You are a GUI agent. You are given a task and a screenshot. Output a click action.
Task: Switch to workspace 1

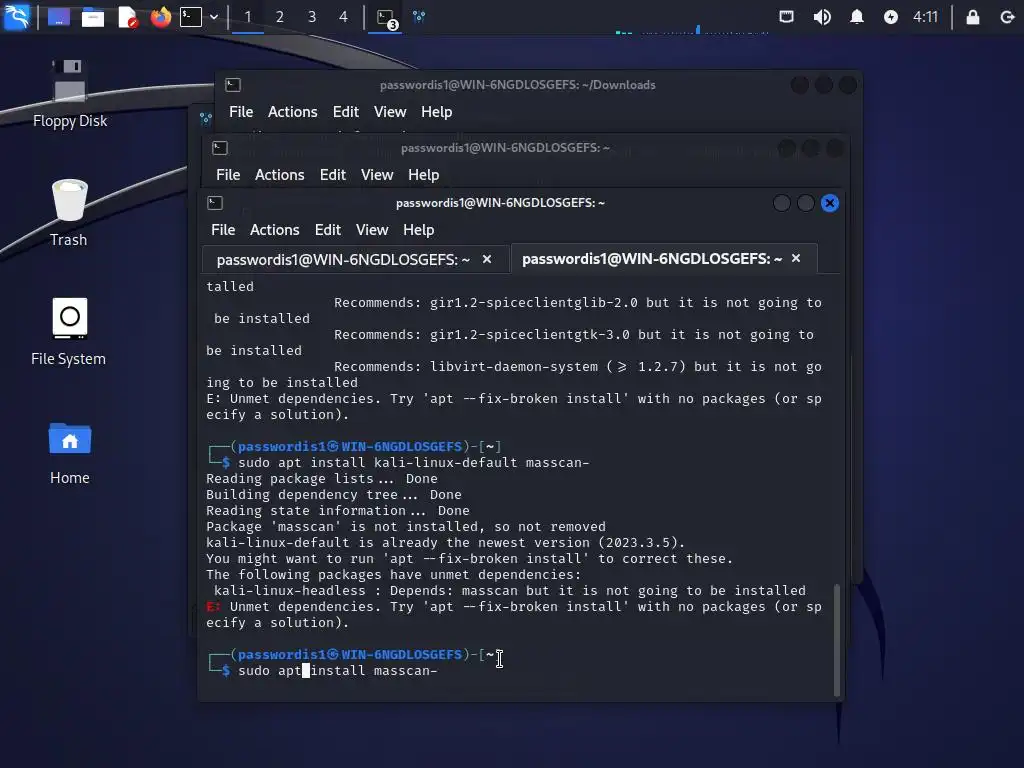tap(248, 17)
